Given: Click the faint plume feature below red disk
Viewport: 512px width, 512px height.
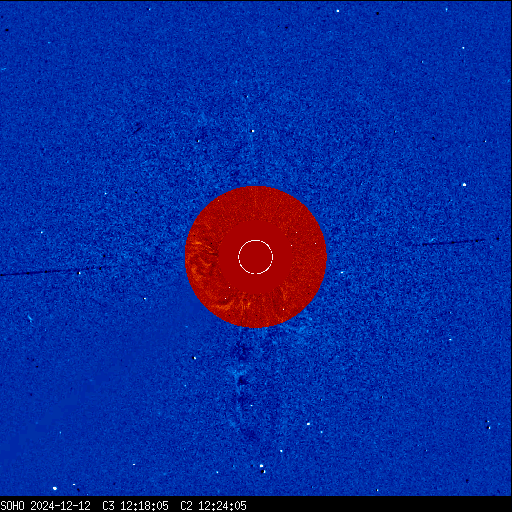Looking at the screenshot, I should click(242, 390).
